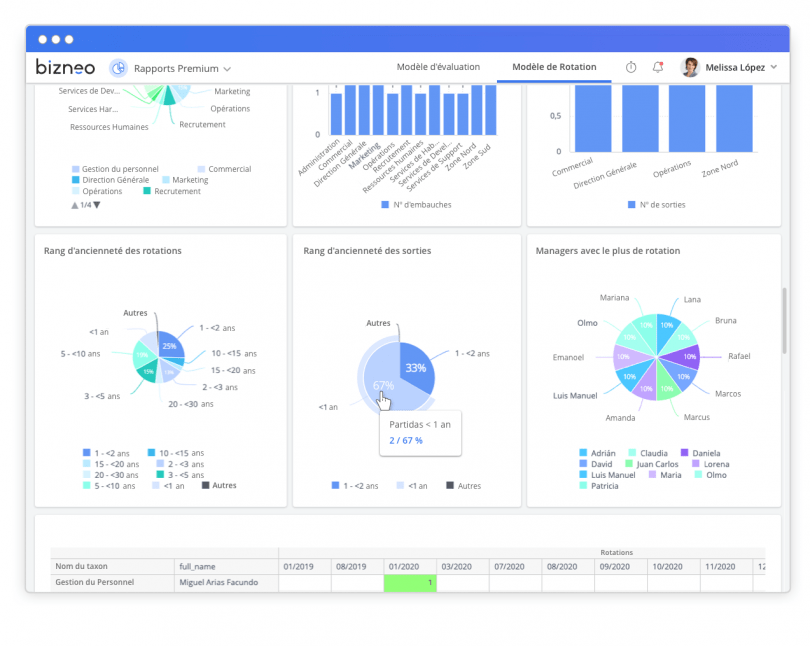Click Melissa López's profile avatar
This screenshot has width=810, height=646.
click(x=689, y=67)
